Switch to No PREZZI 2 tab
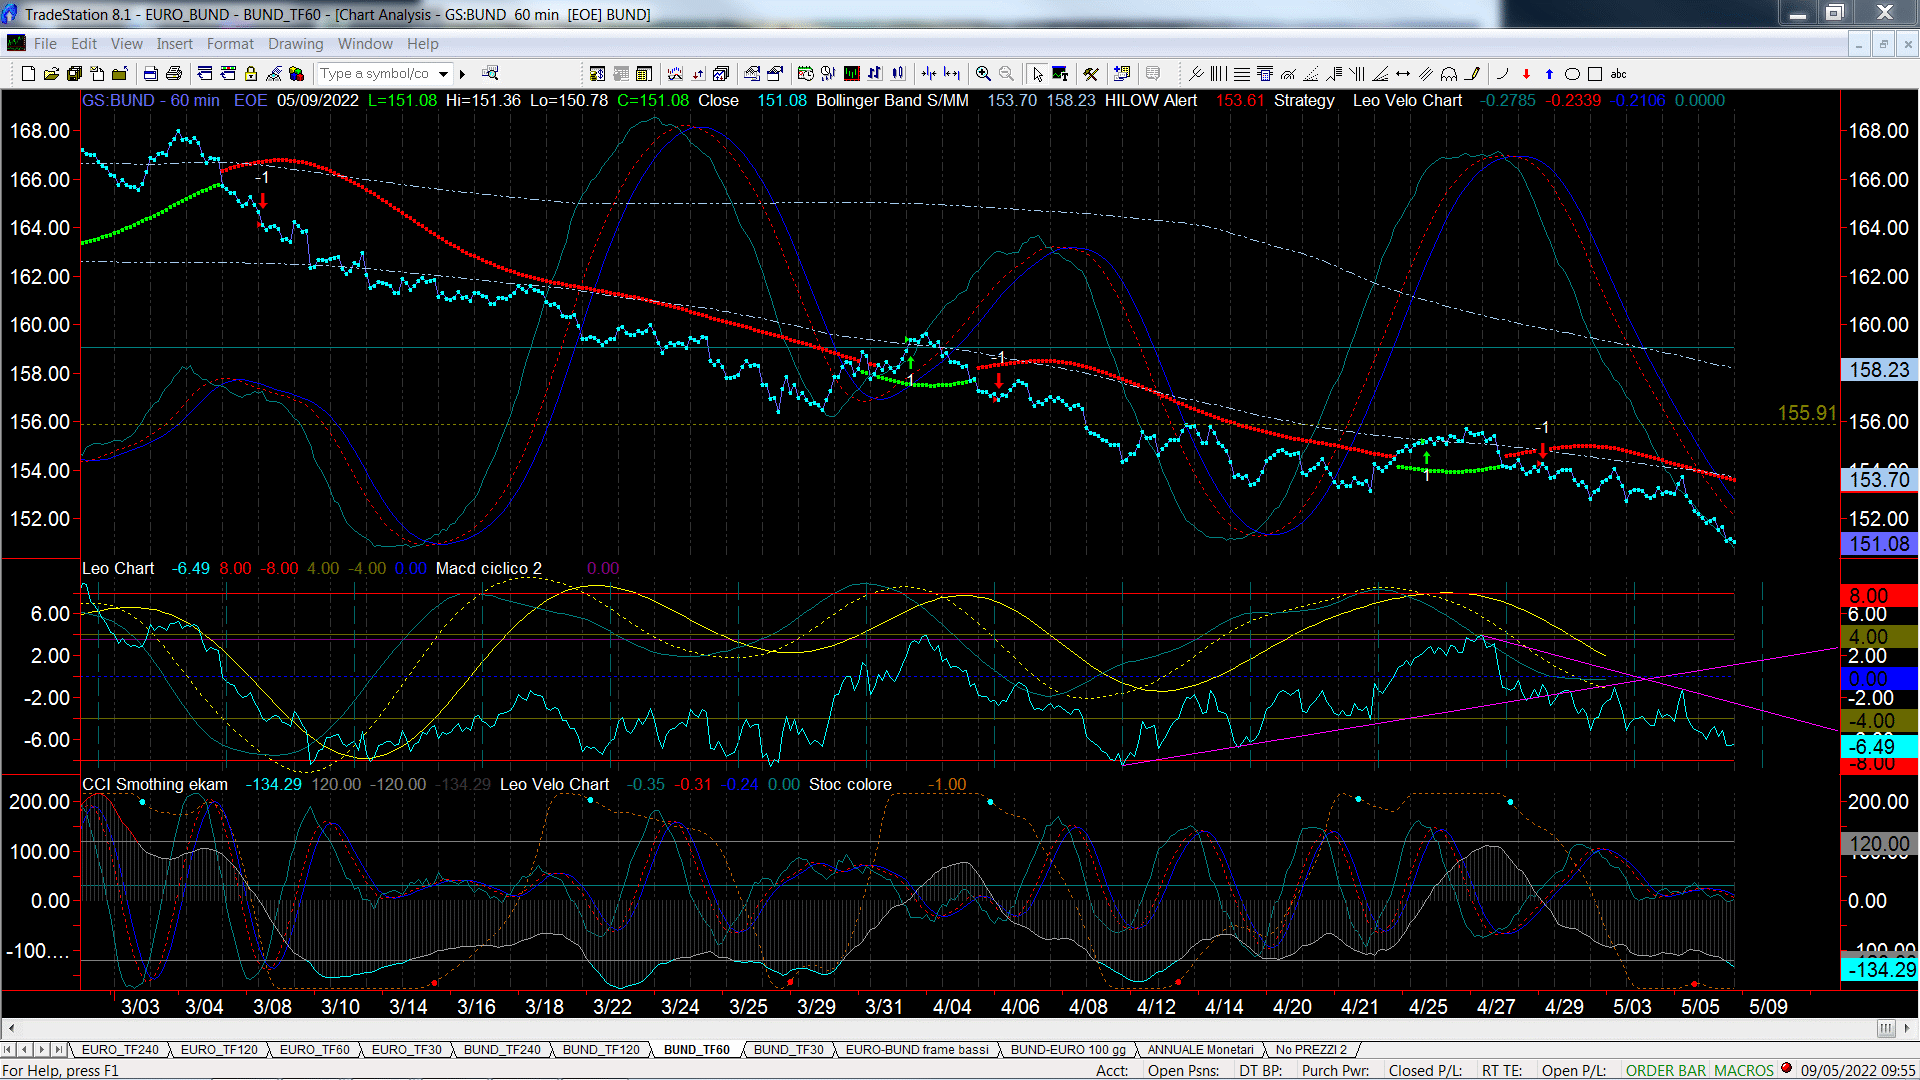 pyautogui.click(x=1311, y=1050)
